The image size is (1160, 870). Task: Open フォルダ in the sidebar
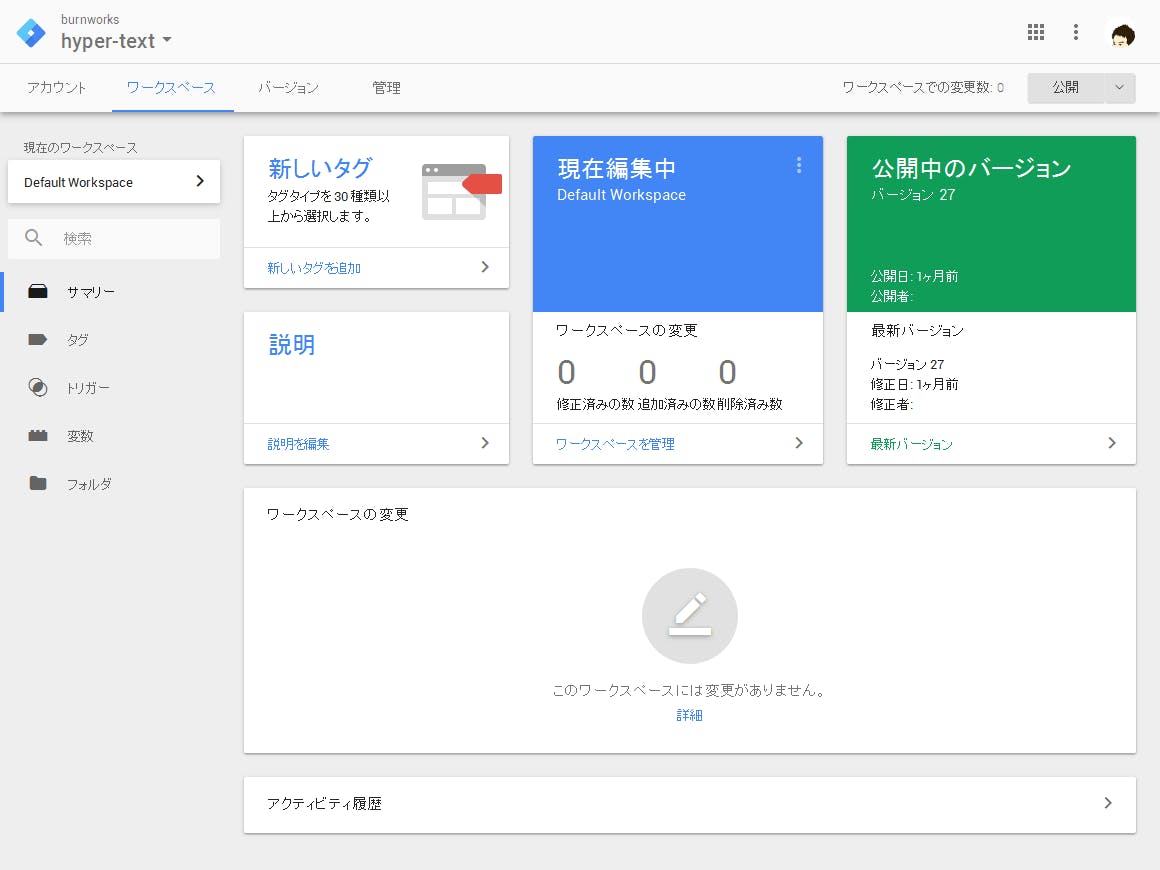[88, 484]
